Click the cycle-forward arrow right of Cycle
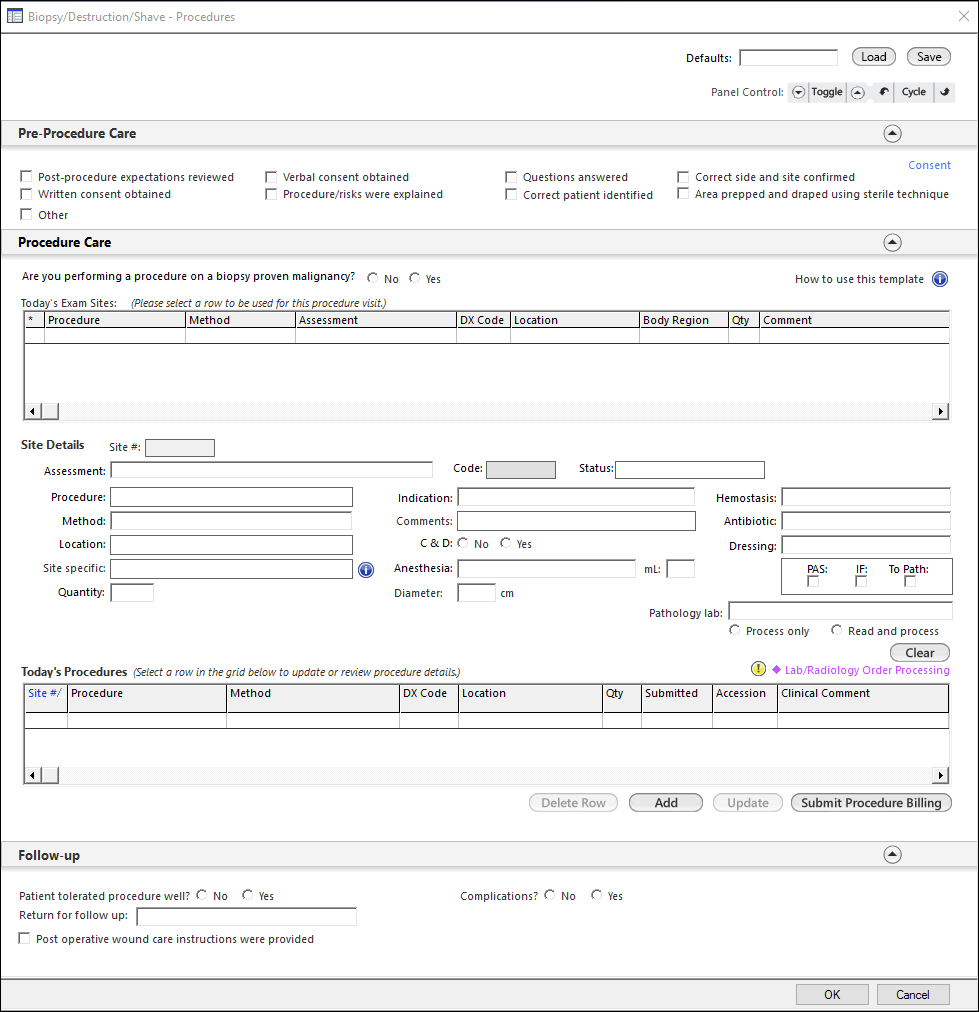 click(x=945, y=92)
